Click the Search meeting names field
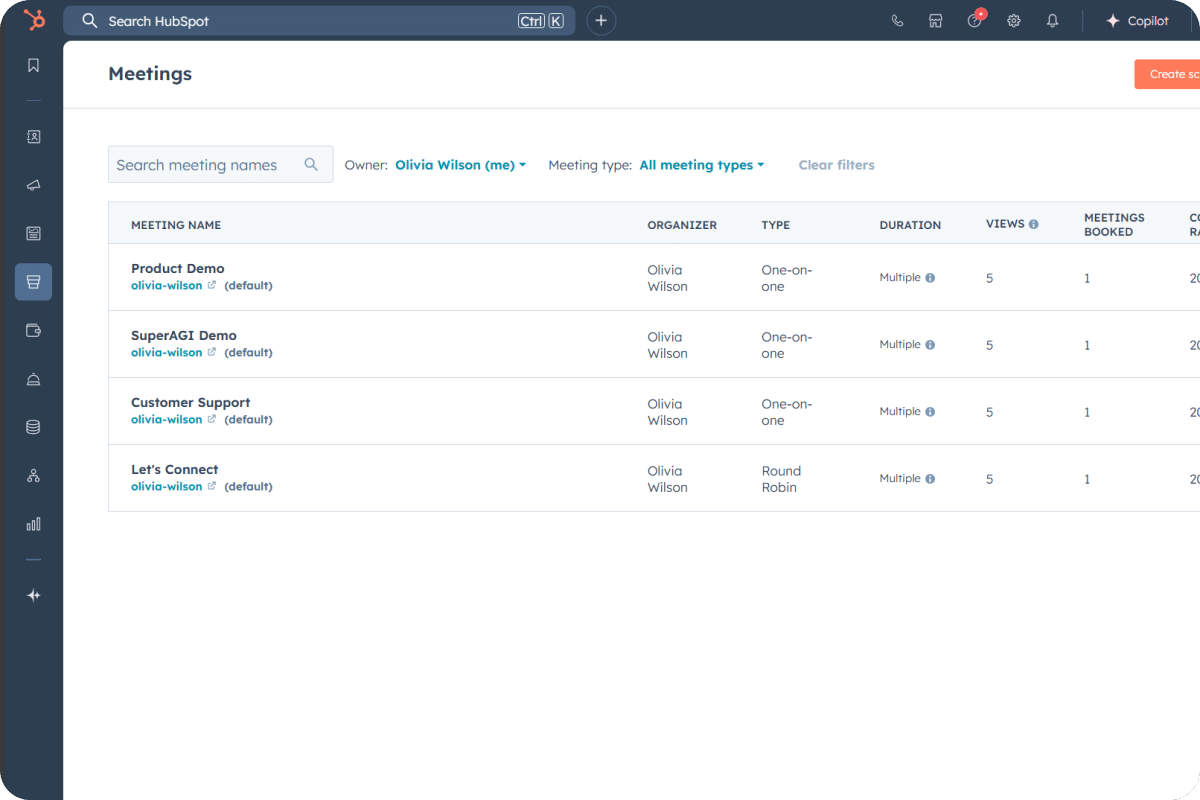Image resolution: width=1200 pixels, height=800 pixels. tap(206, 165)
